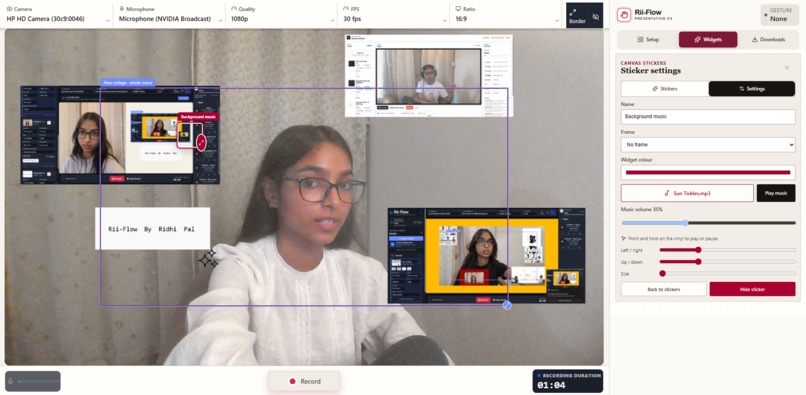
Task: Select the New collage whole scene label
Action: coord(127,82)
